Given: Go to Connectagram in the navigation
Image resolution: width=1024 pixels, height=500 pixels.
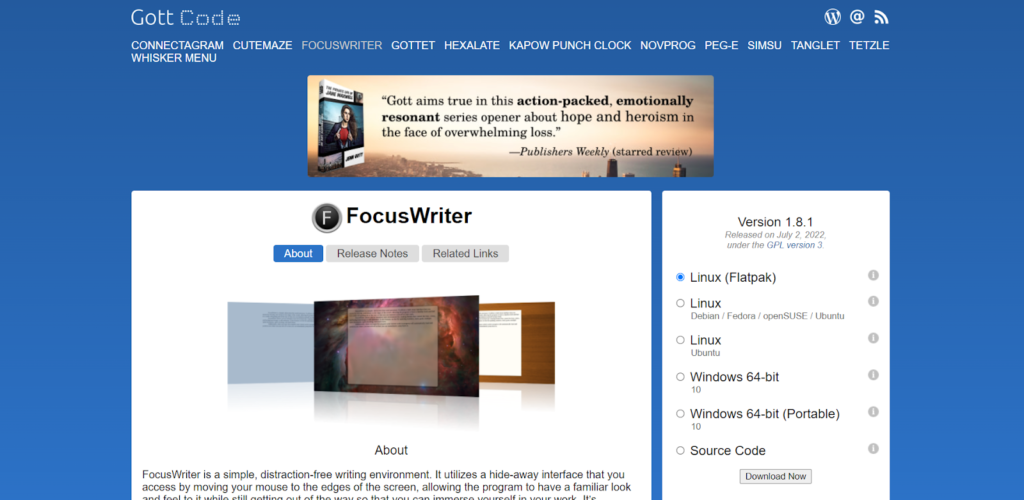Looking at the screenshot, I should click(x=177, y=46).
